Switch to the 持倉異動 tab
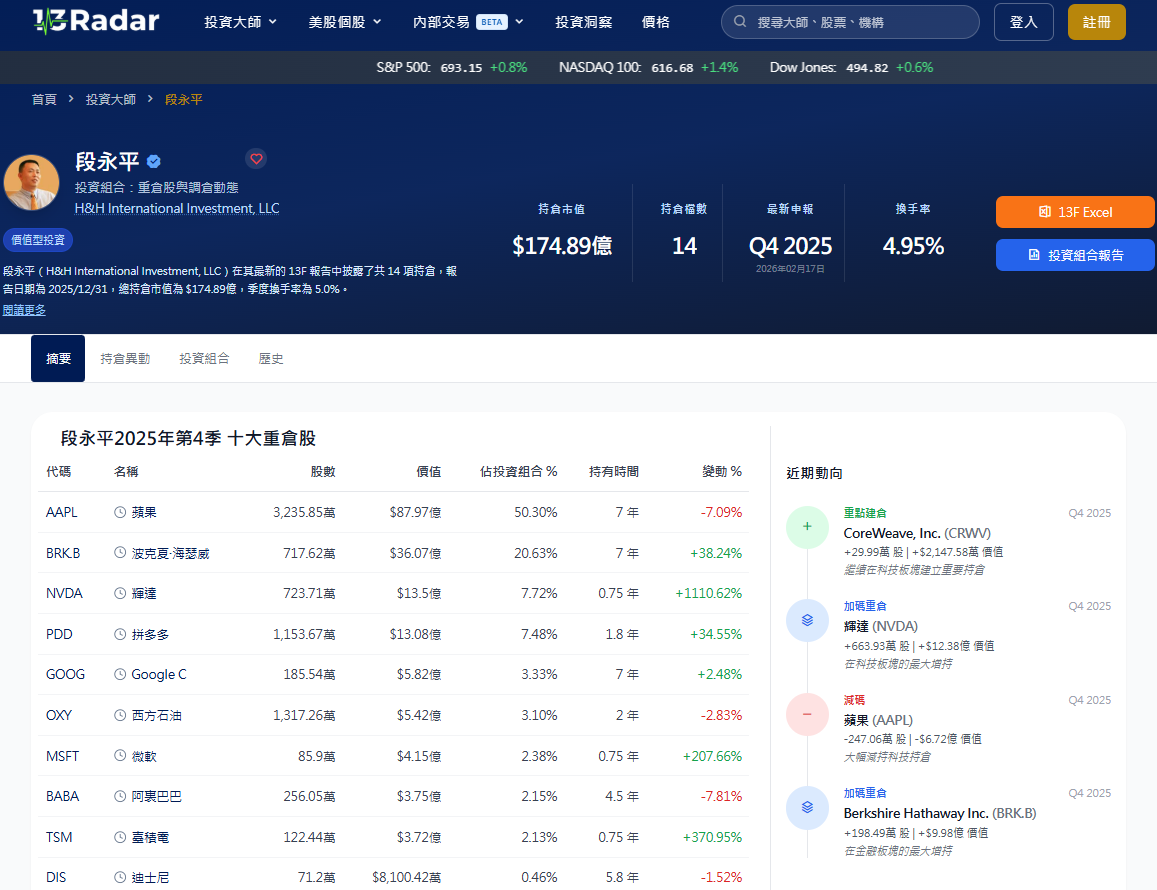The height and width of the screenshot is (890, 1157). coord(125,359)
